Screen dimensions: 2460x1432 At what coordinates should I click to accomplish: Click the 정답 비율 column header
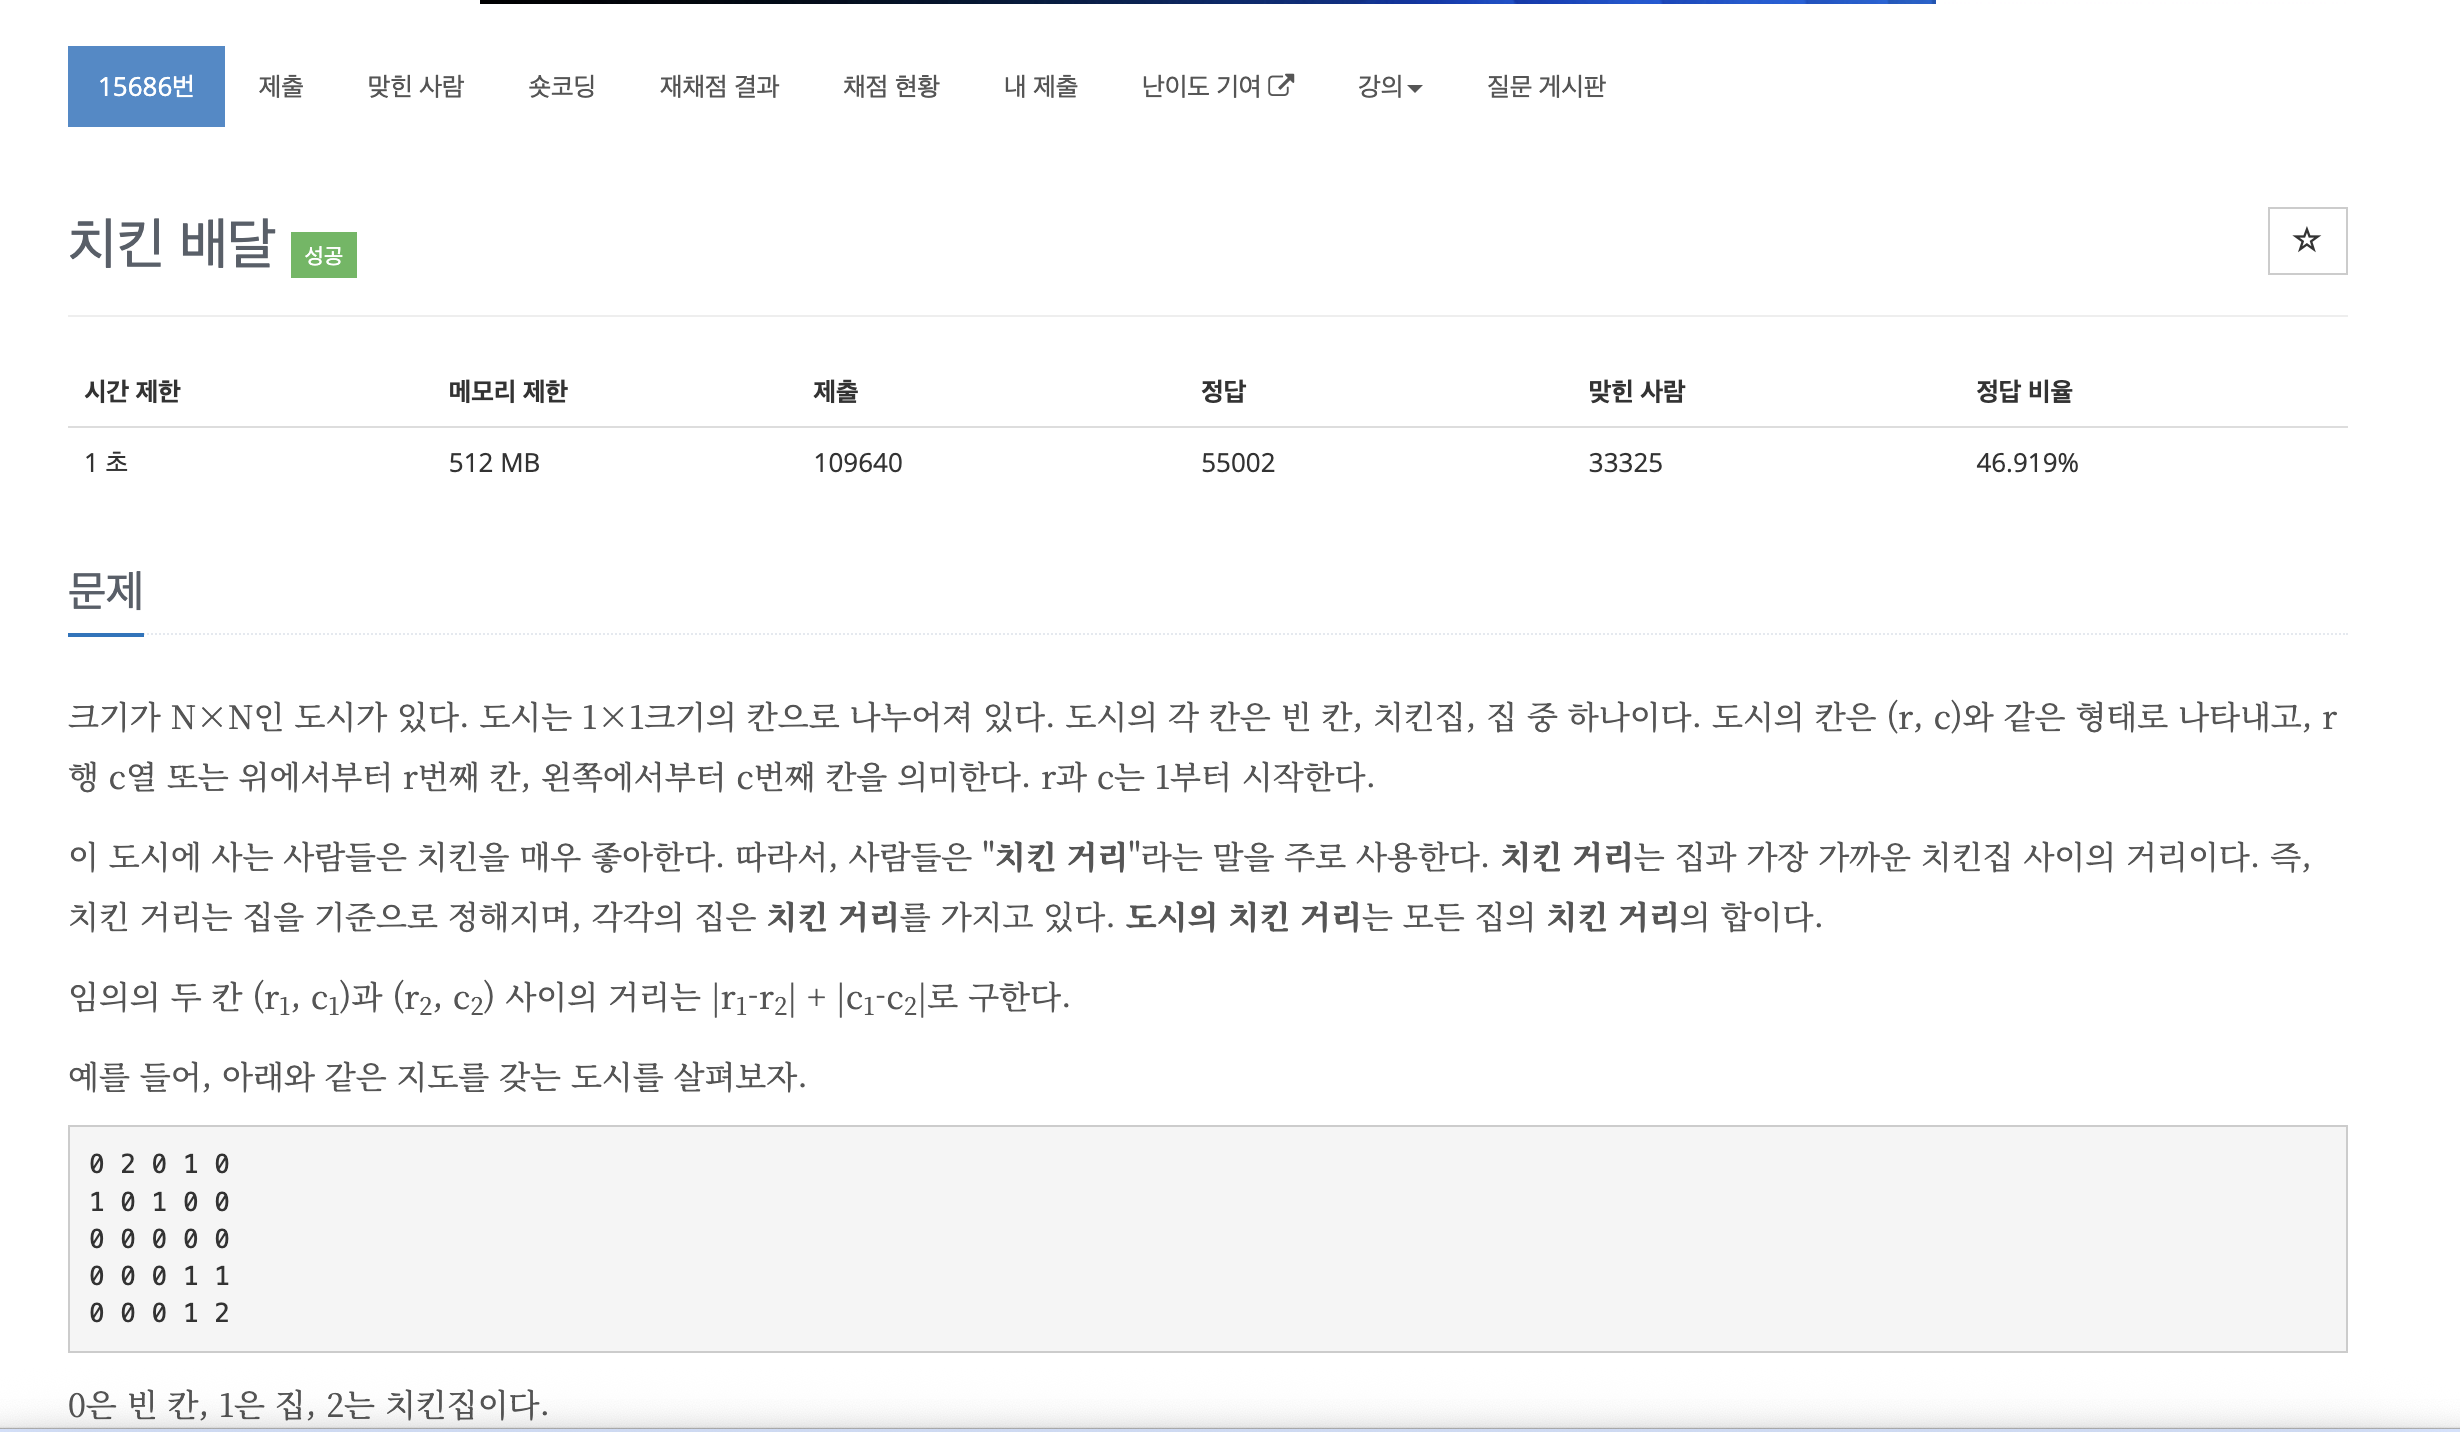click(2023, 391)
